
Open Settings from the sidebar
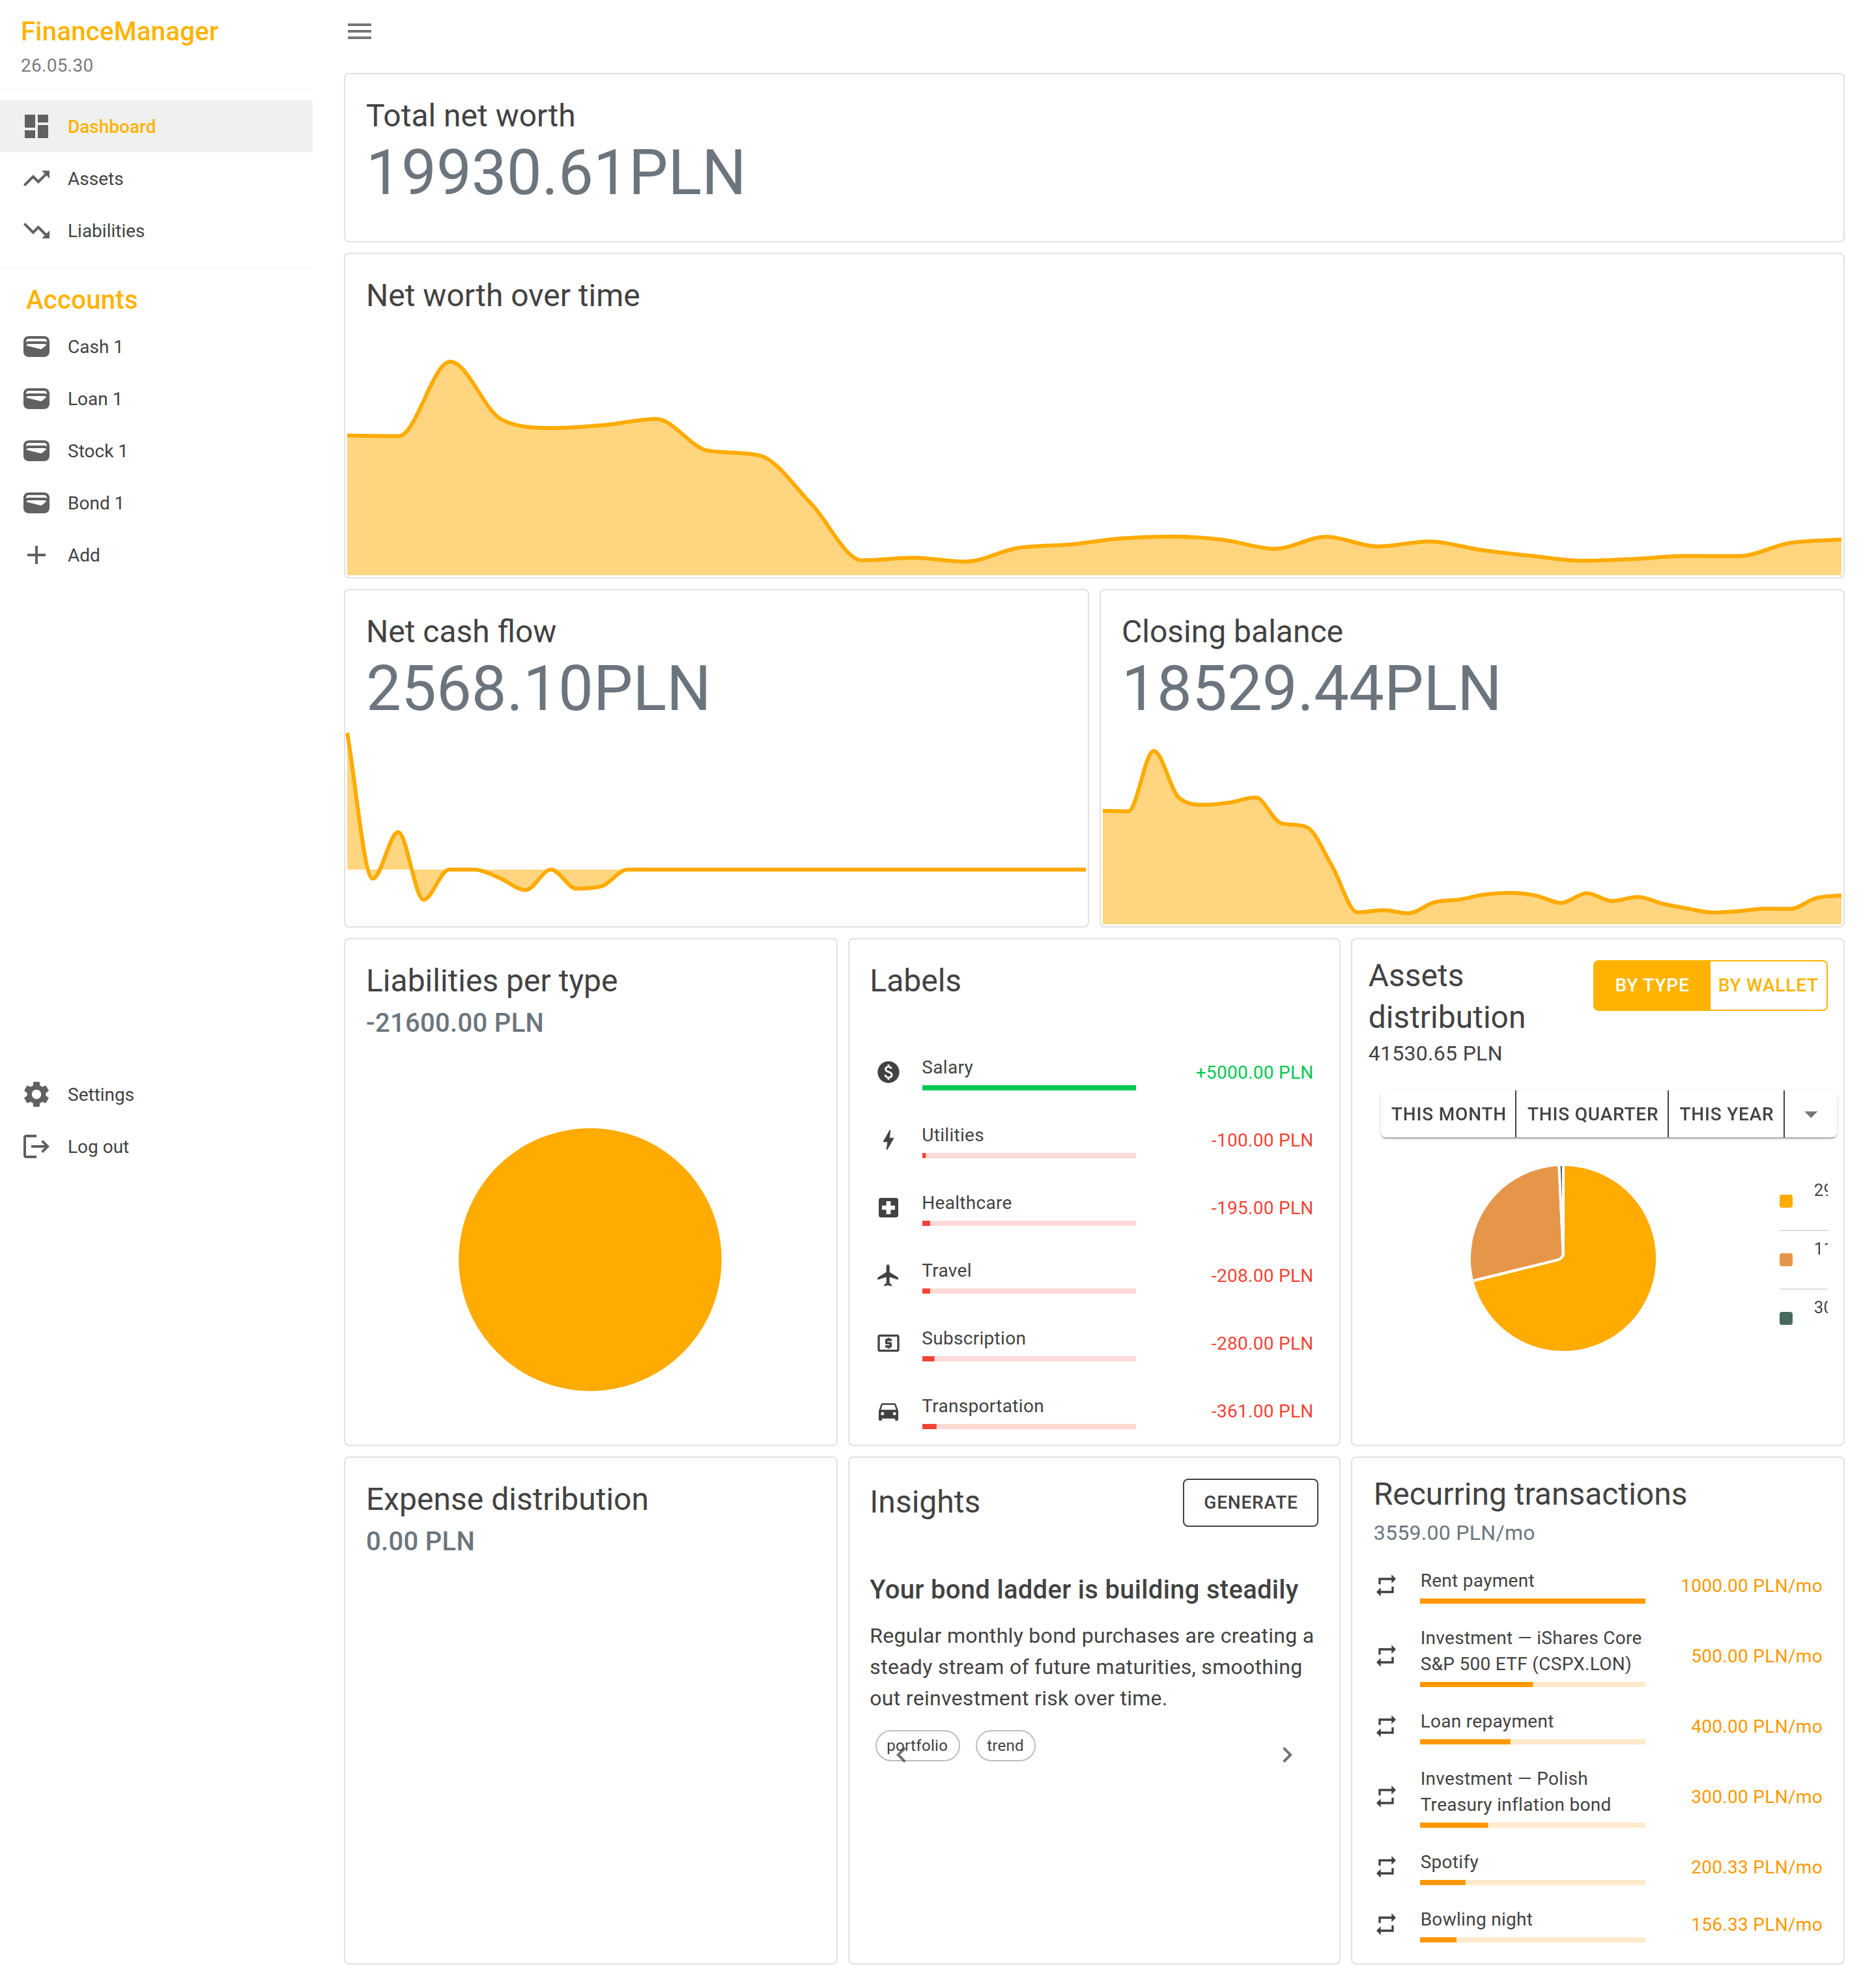click(156, 1094)
